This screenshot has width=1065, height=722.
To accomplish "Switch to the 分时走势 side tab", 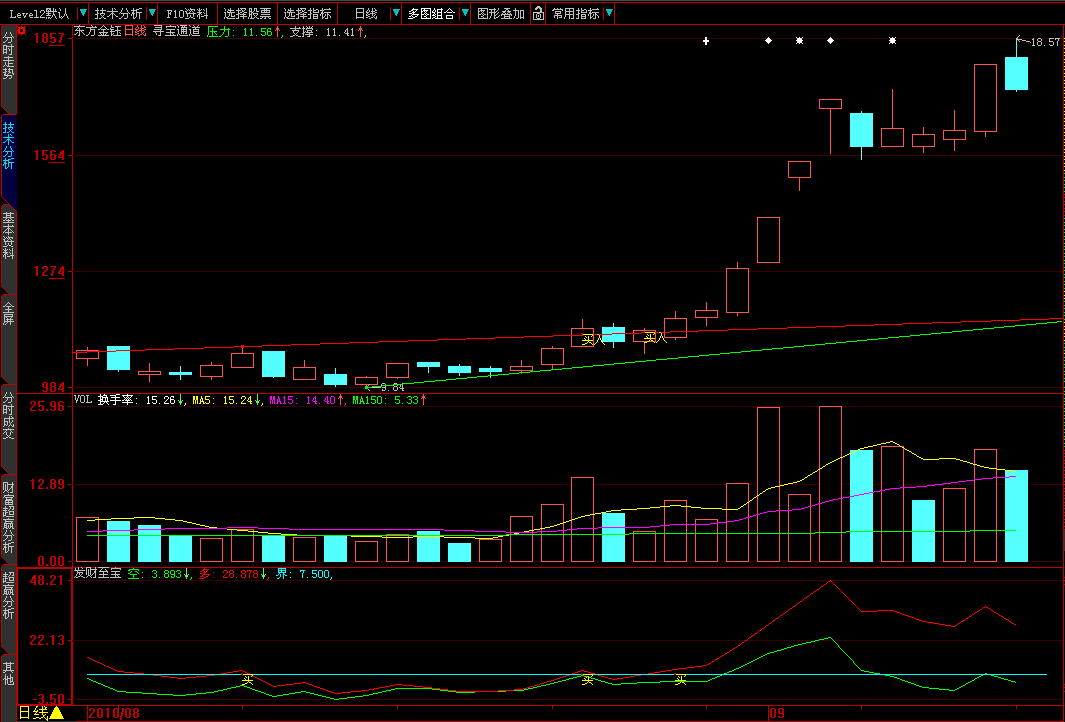I will pyautogui.click(x=8, y=58).
